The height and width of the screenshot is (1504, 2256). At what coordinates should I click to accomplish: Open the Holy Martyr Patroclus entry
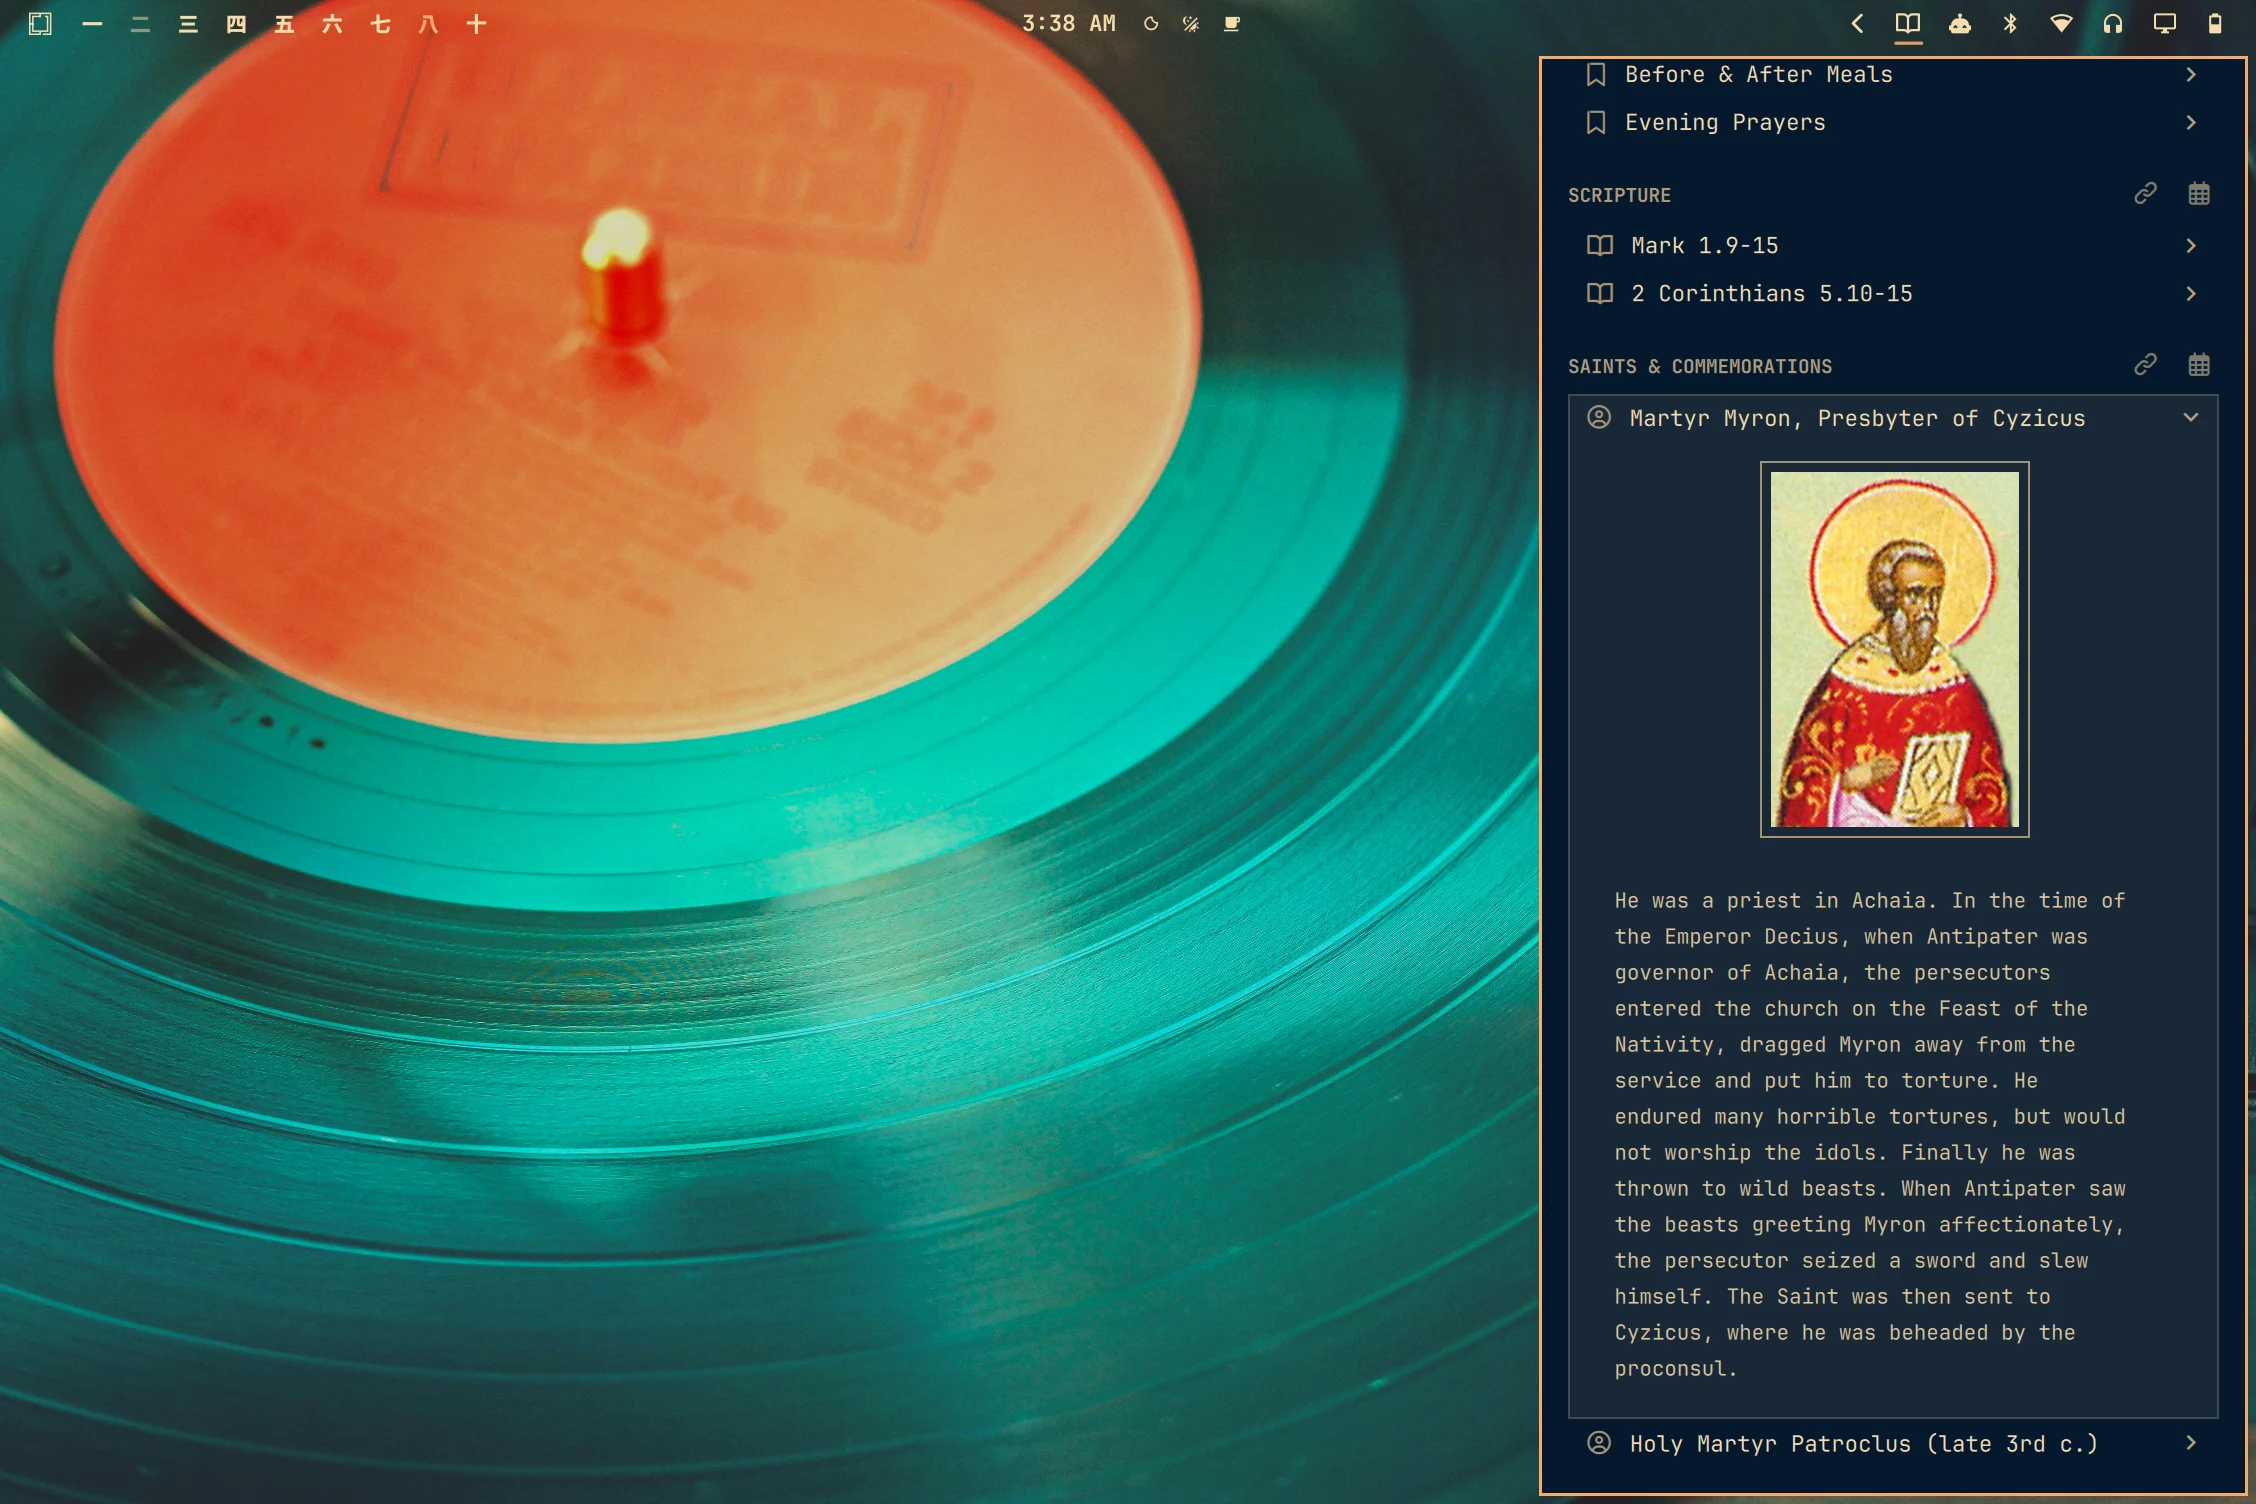(1893, 1443)
